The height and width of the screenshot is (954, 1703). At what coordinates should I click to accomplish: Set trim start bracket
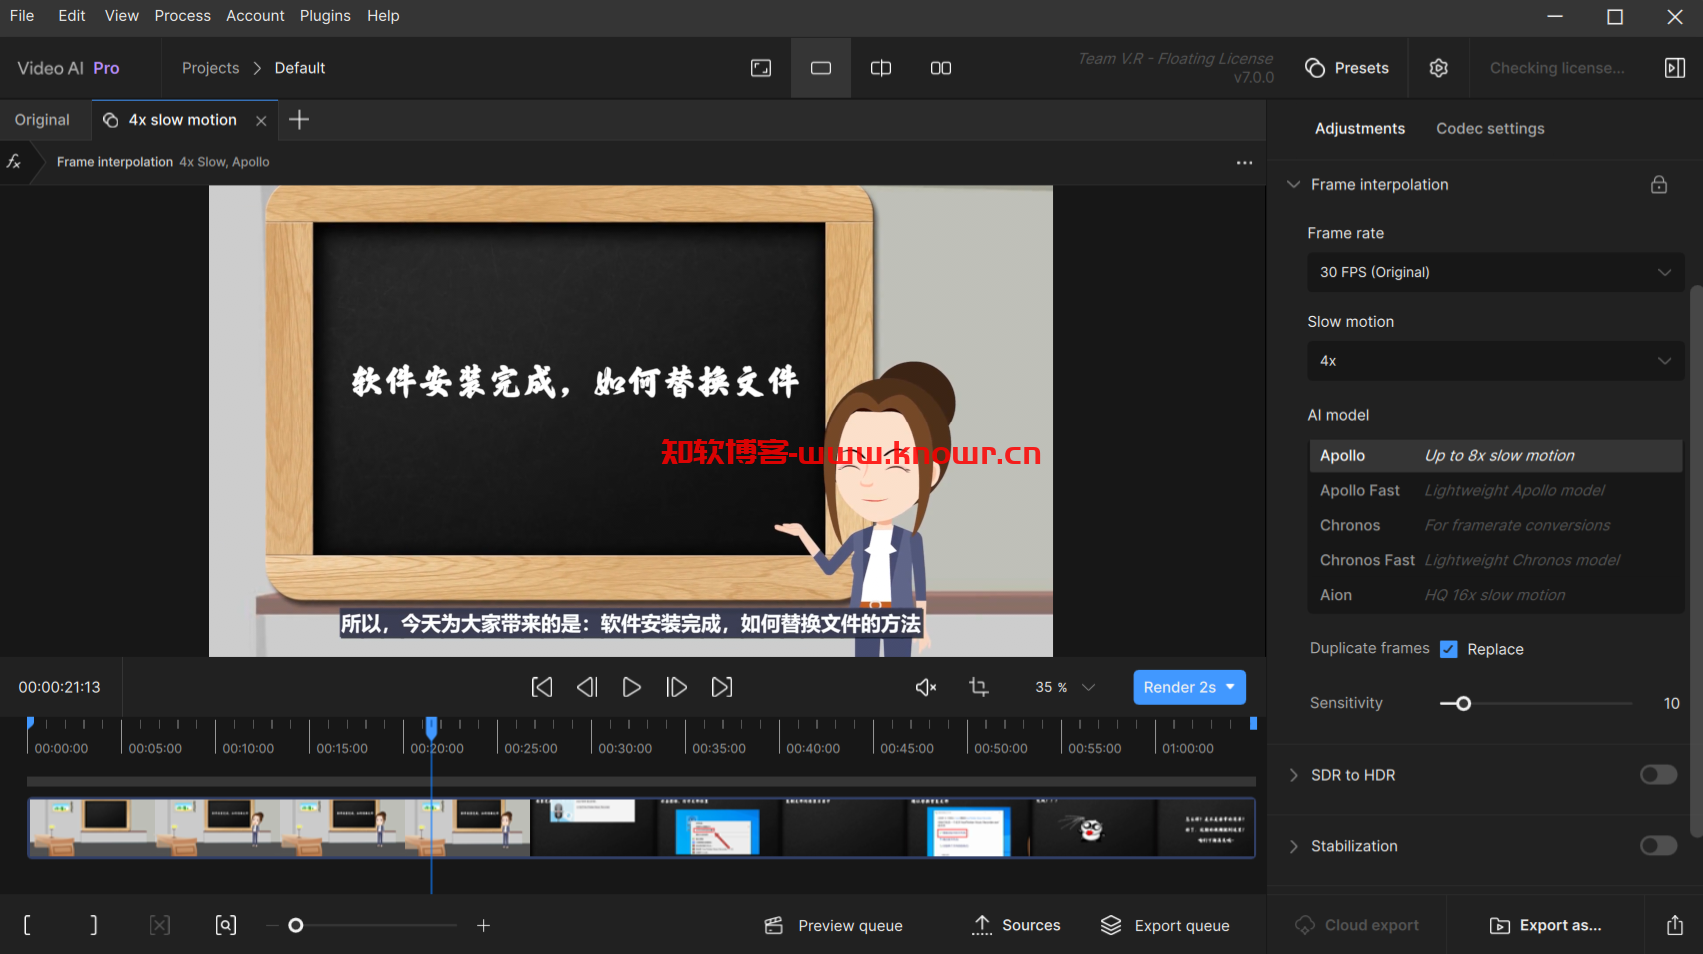tap(27, 925)
